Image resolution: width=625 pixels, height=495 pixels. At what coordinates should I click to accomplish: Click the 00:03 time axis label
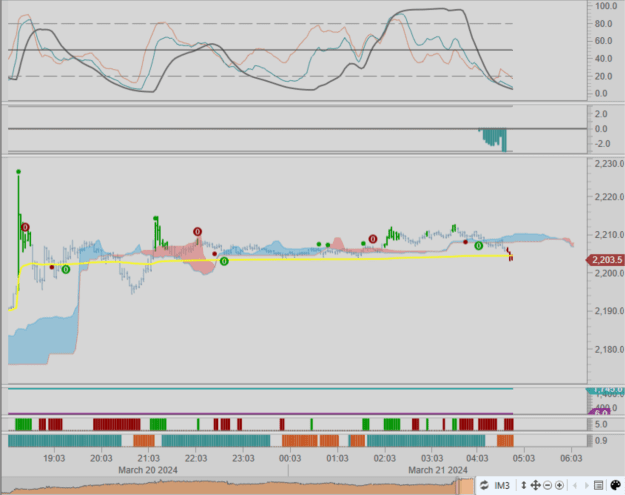click(x=290, y=458)
